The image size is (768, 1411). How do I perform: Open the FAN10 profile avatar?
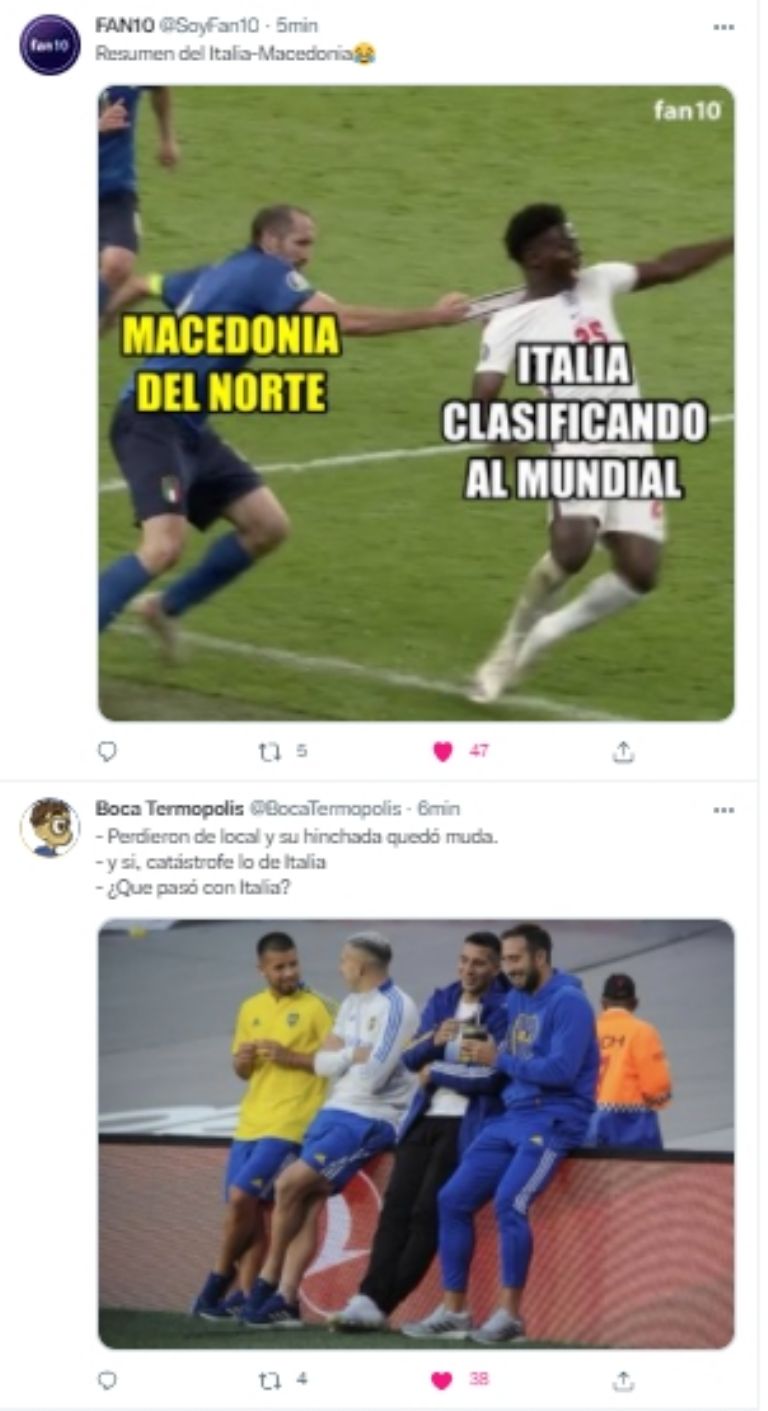(x=50, y=45)
